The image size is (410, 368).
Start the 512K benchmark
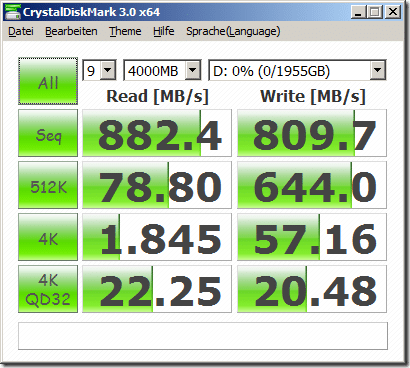[48, 185]
